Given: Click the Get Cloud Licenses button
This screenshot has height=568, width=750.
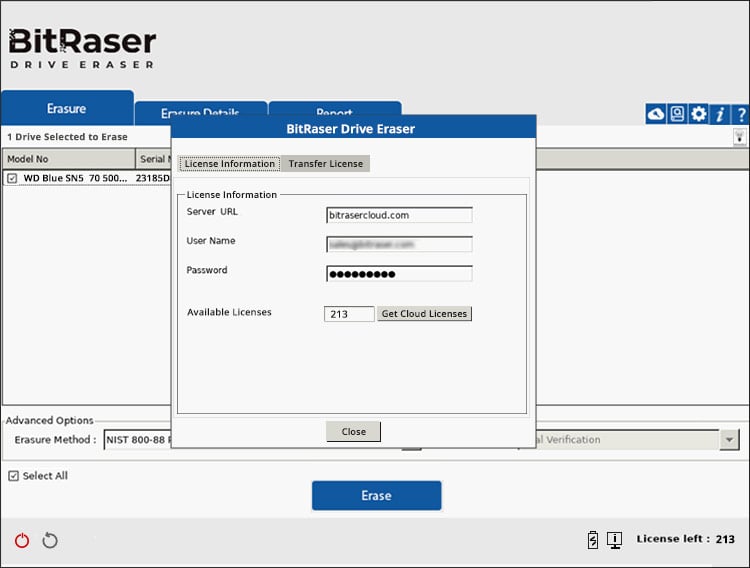Looking at the screenshot, I should pos(424,313).
